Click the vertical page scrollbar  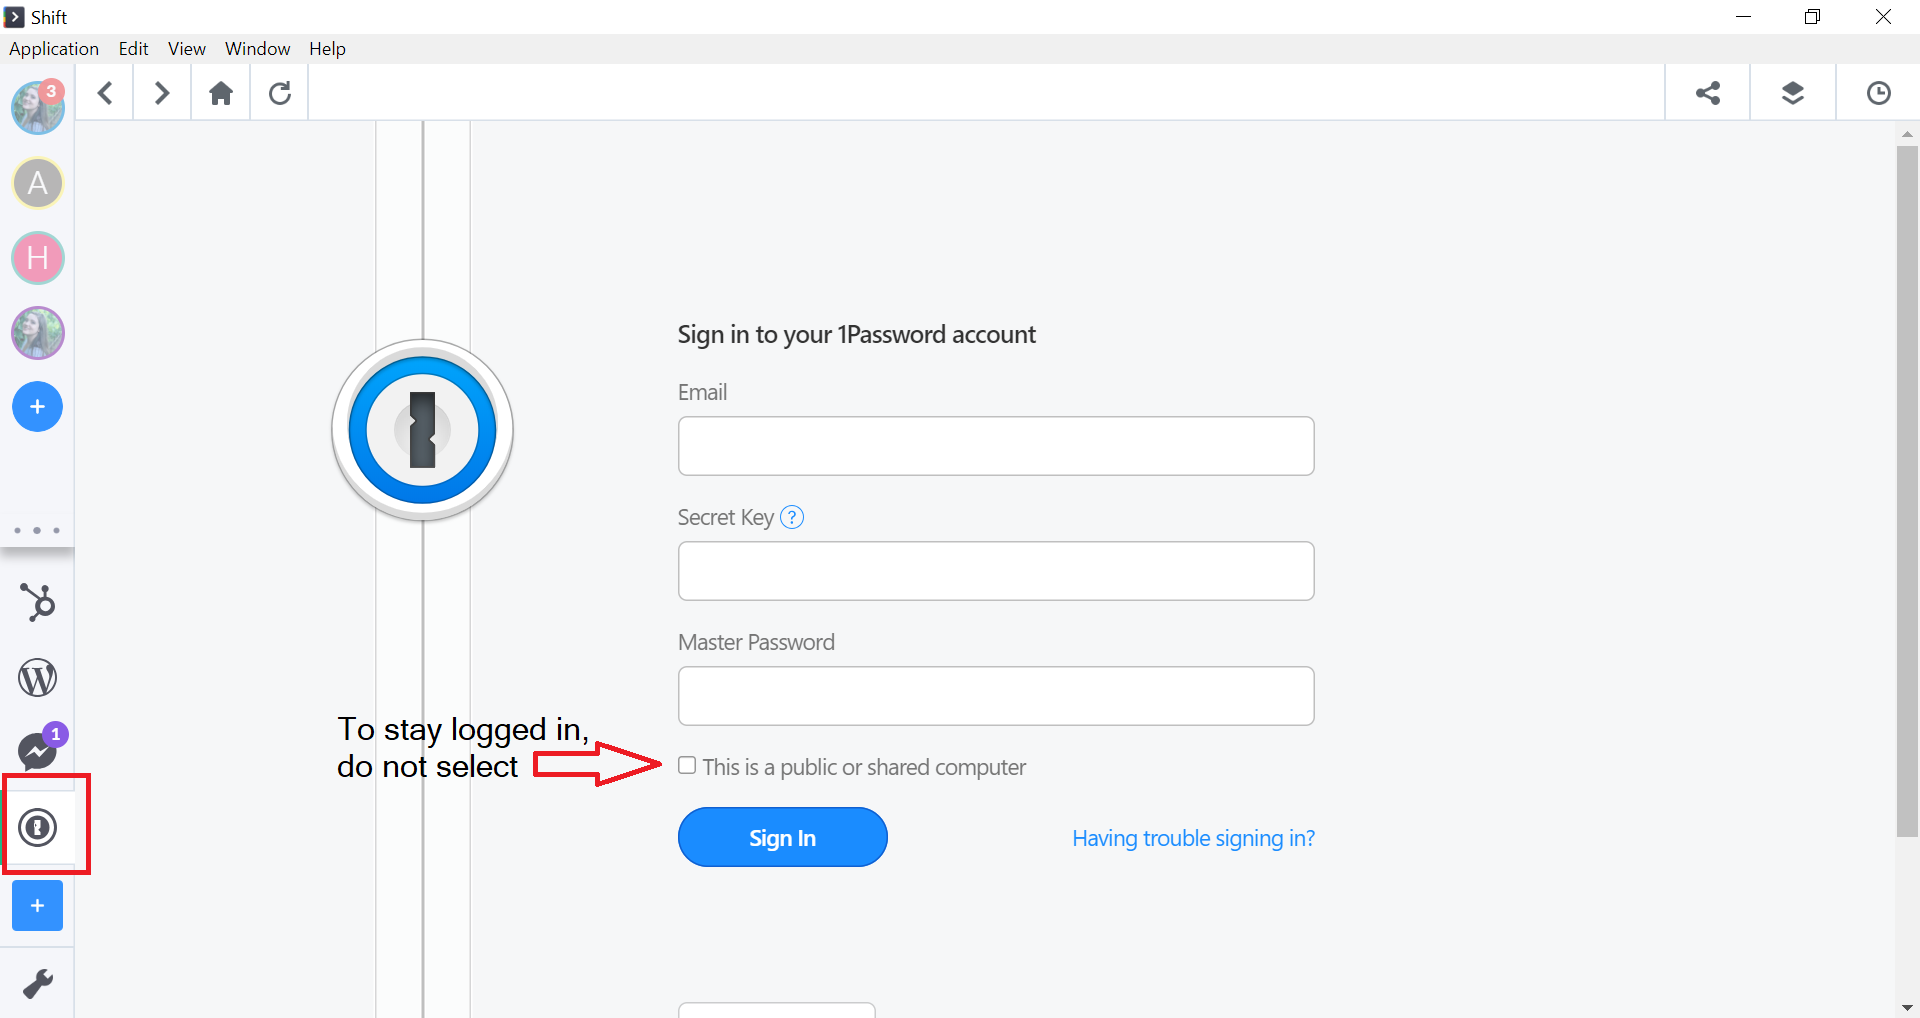coord(1907,490)
